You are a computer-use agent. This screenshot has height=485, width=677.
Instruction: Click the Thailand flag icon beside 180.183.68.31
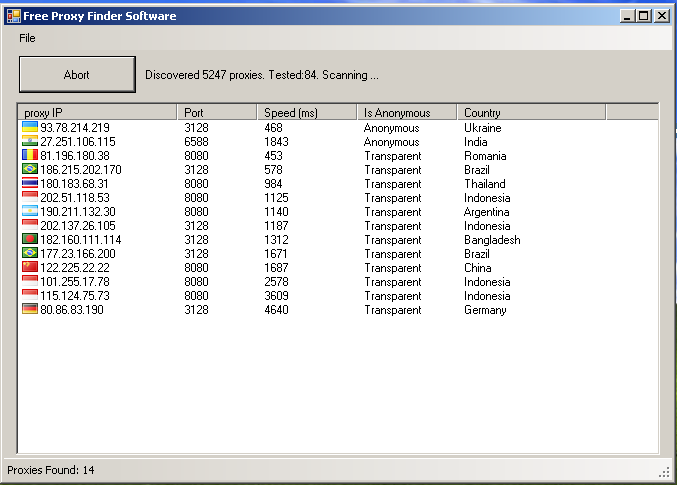coord(30,184)
